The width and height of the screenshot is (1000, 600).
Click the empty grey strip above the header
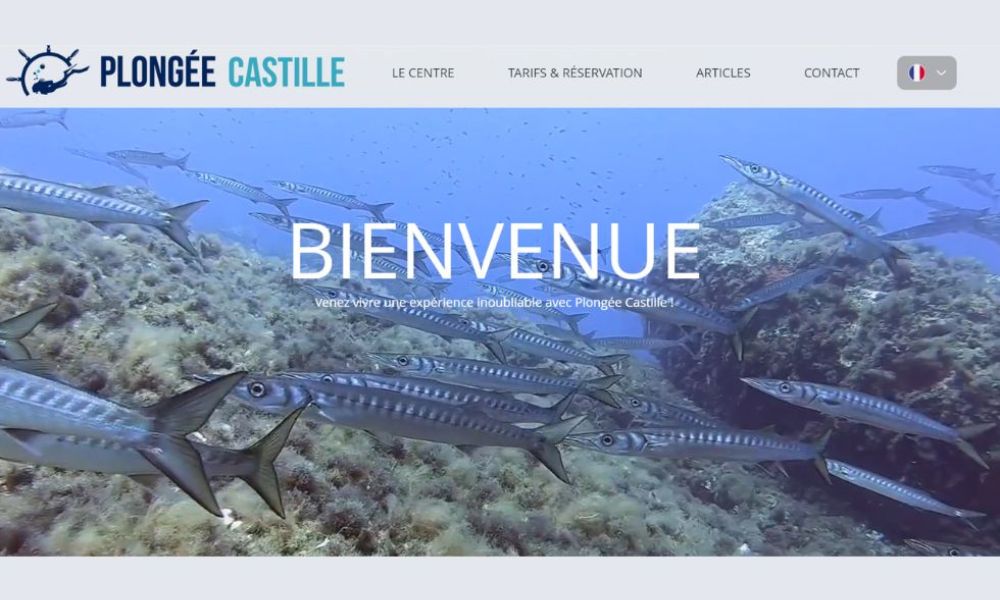(500, 22)
